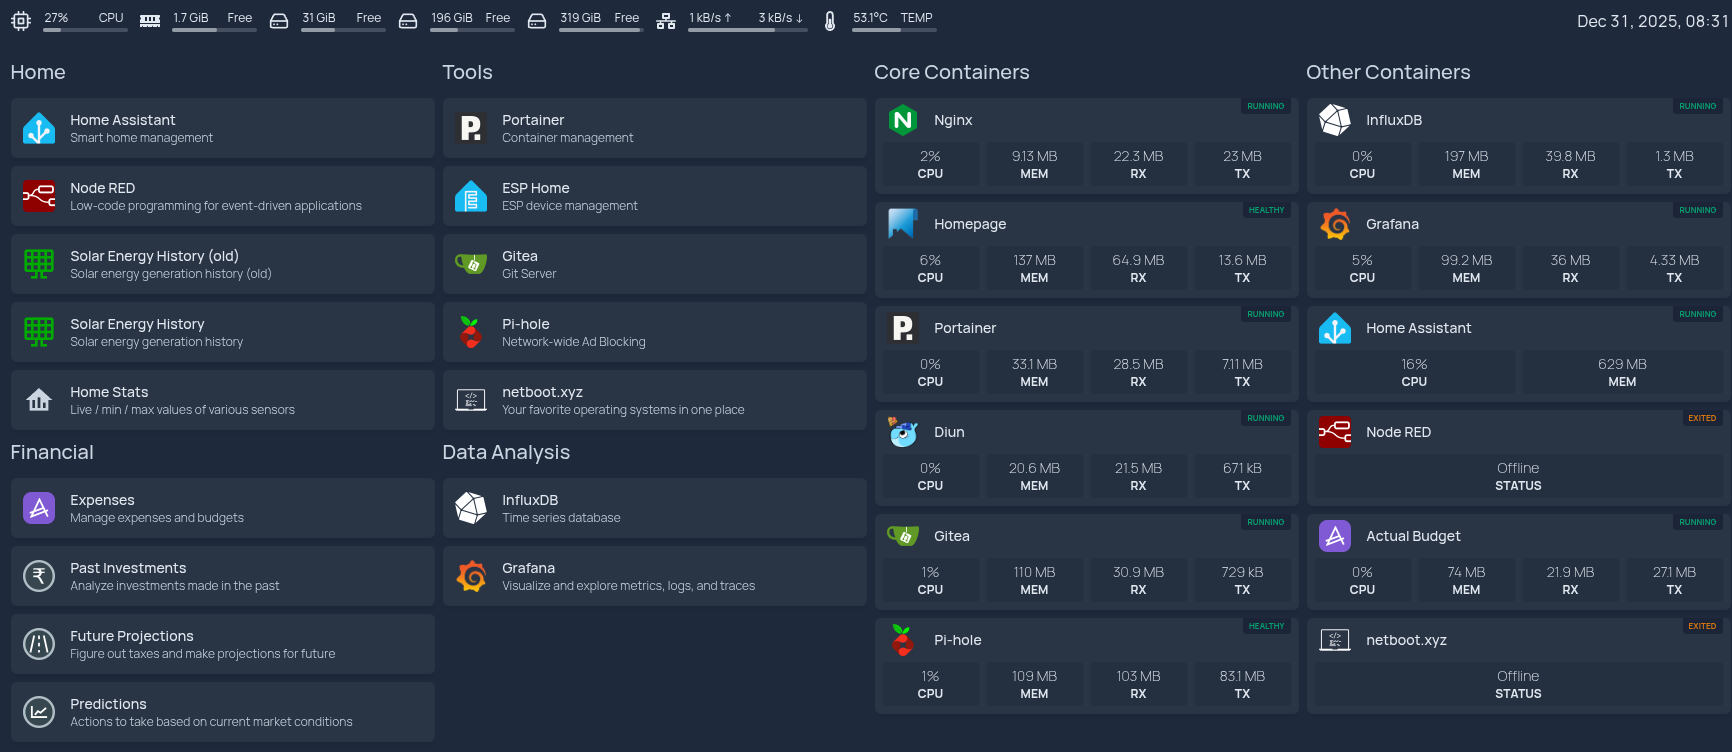This screenshot has width=1732, height=752.
Task: Click the Diun container icon
Action: click(903, 432)
